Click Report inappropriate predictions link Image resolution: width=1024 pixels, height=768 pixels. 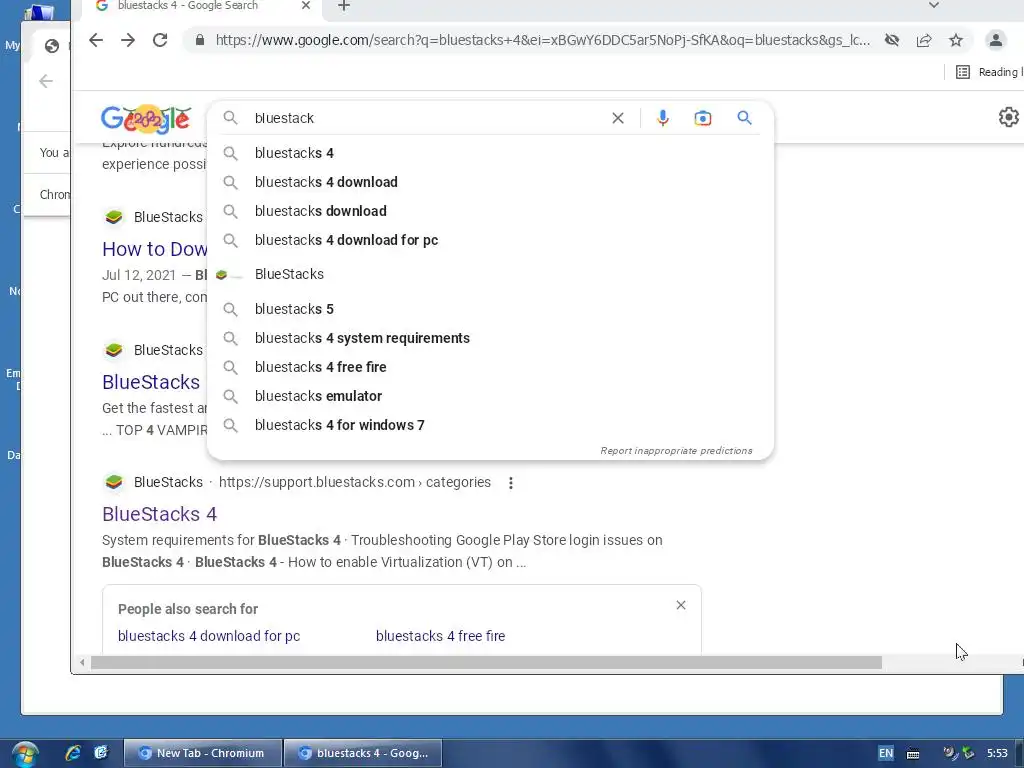coord(676,451)
